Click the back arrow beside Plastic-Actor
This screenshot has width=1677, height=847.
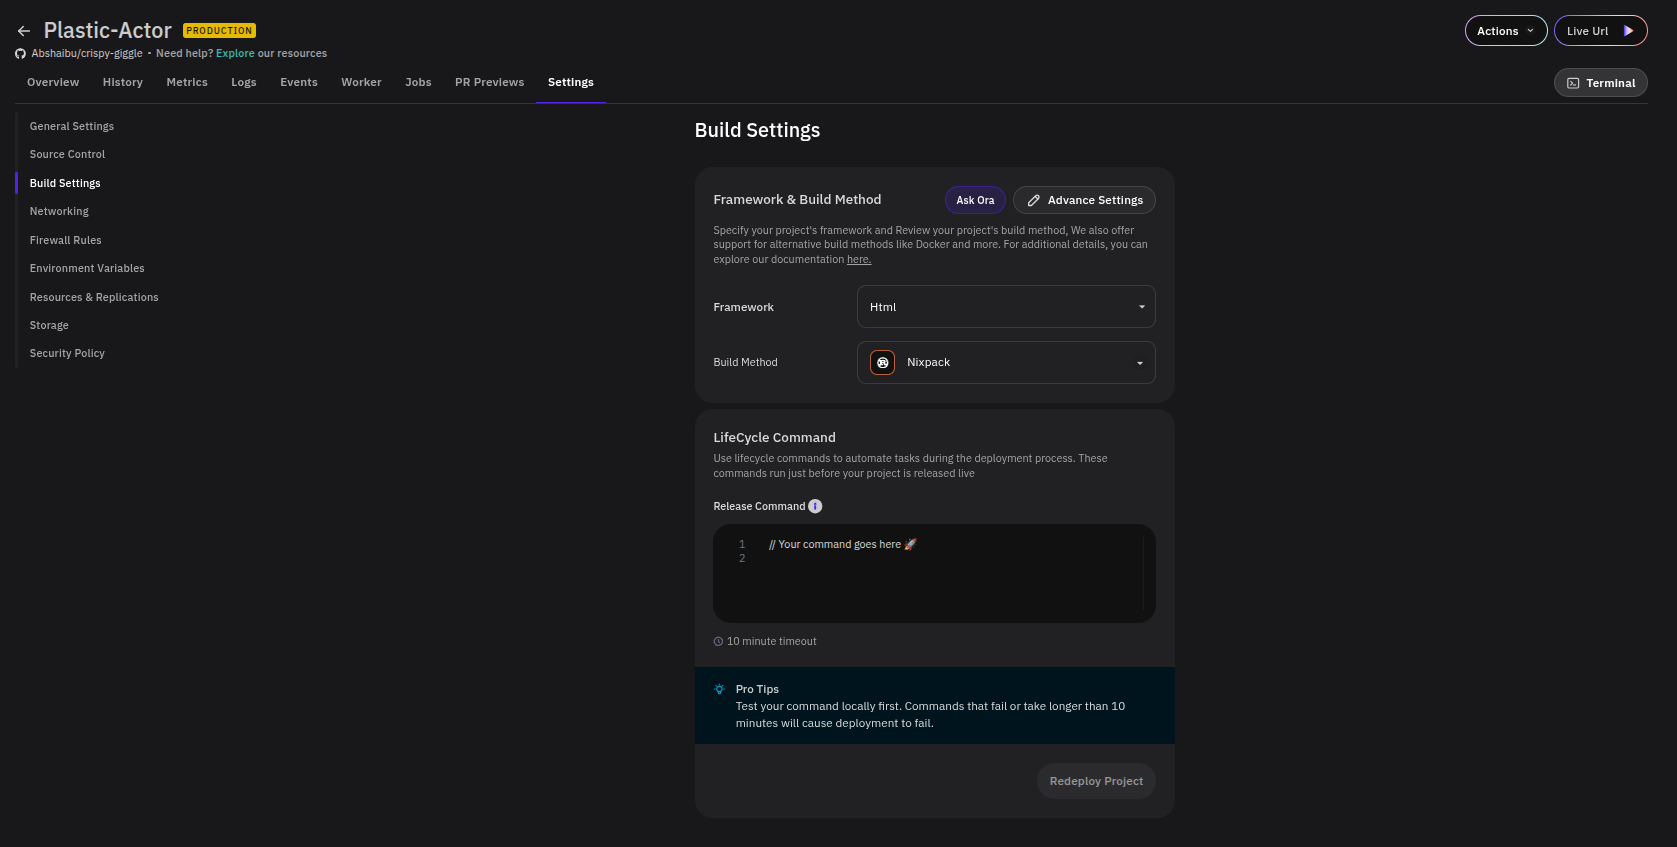(x=24, y=31)
